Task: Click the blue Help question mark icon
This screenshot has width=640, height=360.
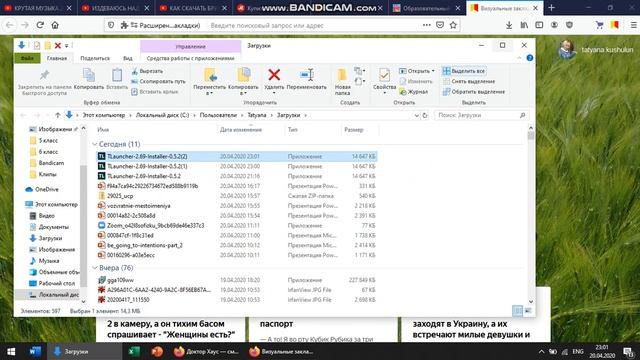Action: tap(530, 58)
